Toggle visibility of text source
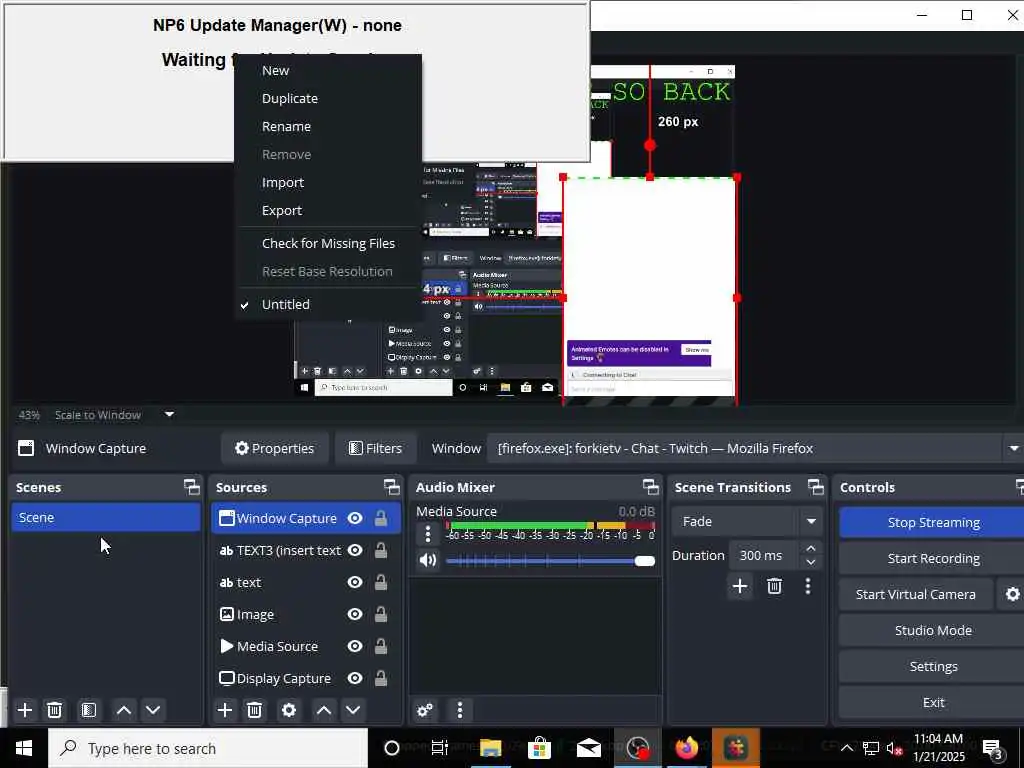The height and width of the screenshot is (768, 1024). pyautogui.click(x=355, y=583)
